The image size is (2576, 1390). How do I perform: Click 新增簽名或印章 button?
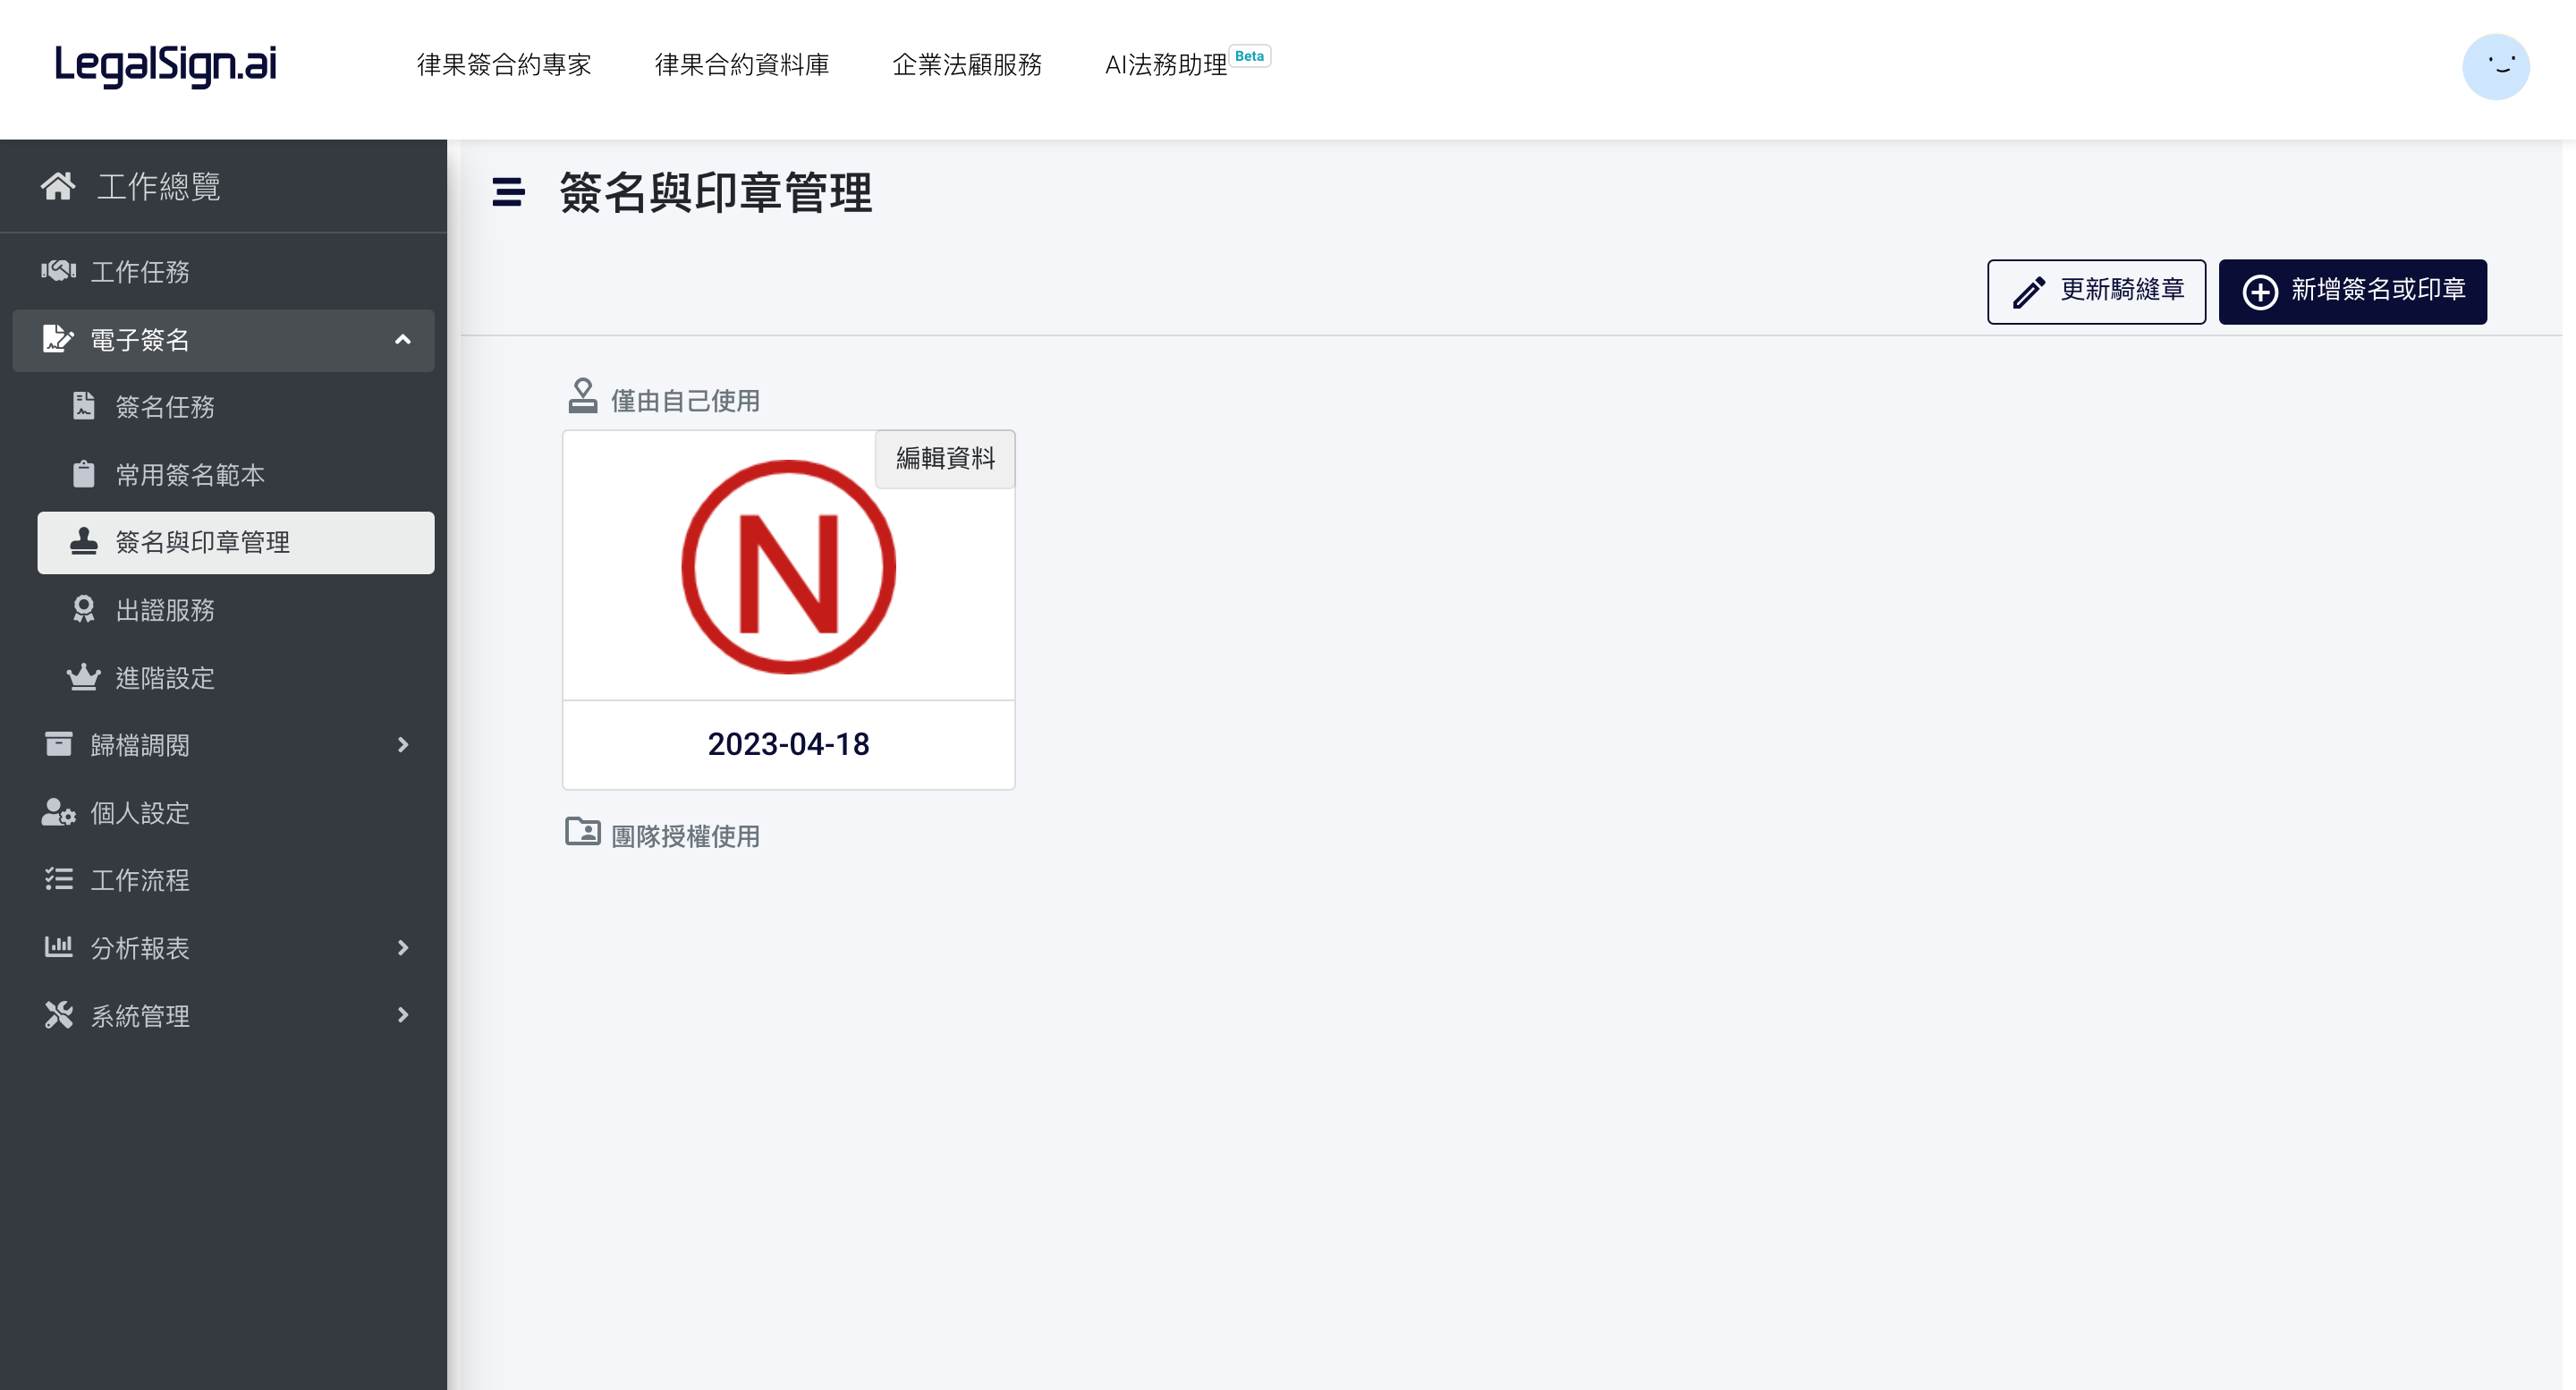2352,292
